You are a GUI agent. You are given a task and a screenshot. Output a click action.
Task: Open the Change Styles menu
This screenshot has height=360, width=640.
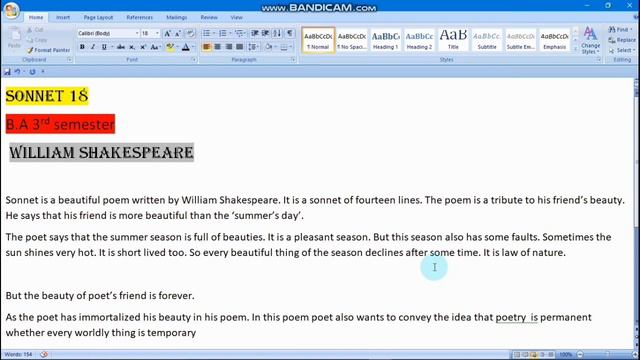click(x=591, y=40)
